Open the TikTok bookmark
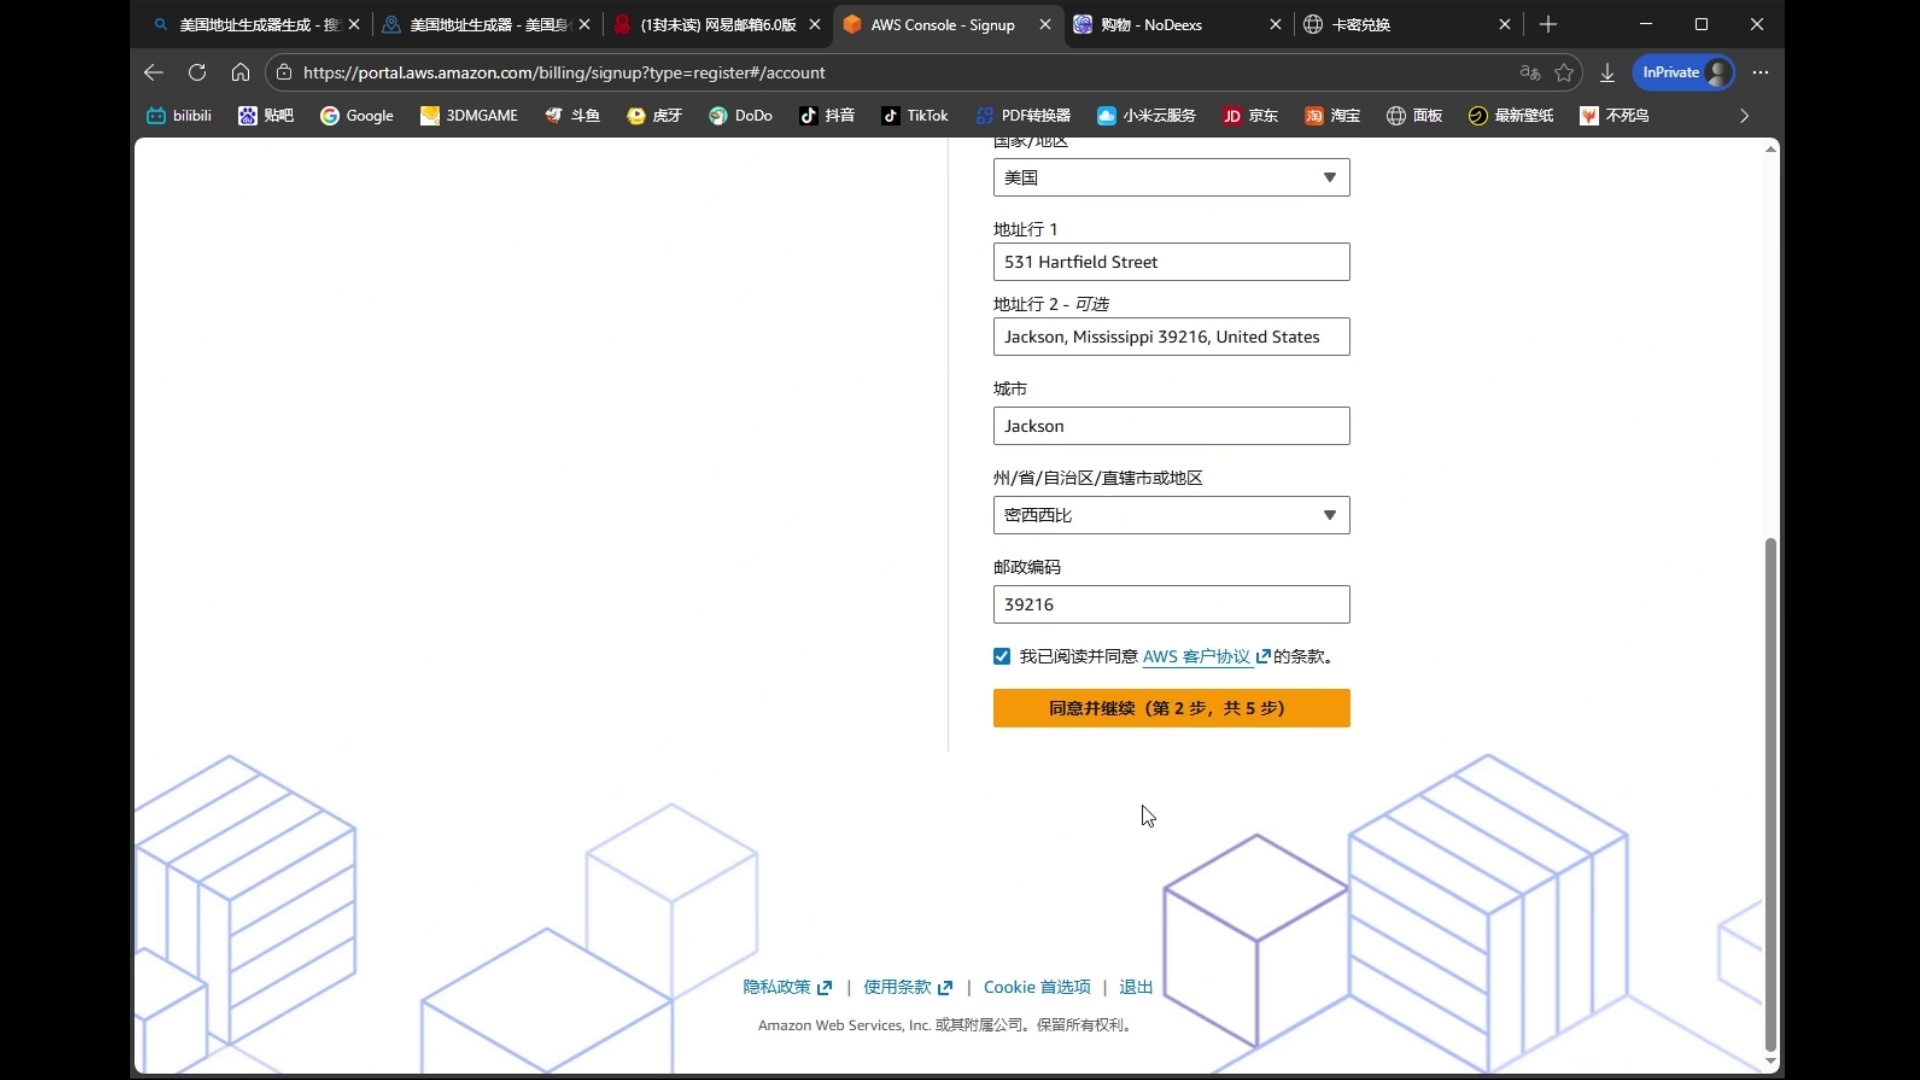Image resolution: width=1920 pixels, height=1080 pixels. [x=915, y=116]
